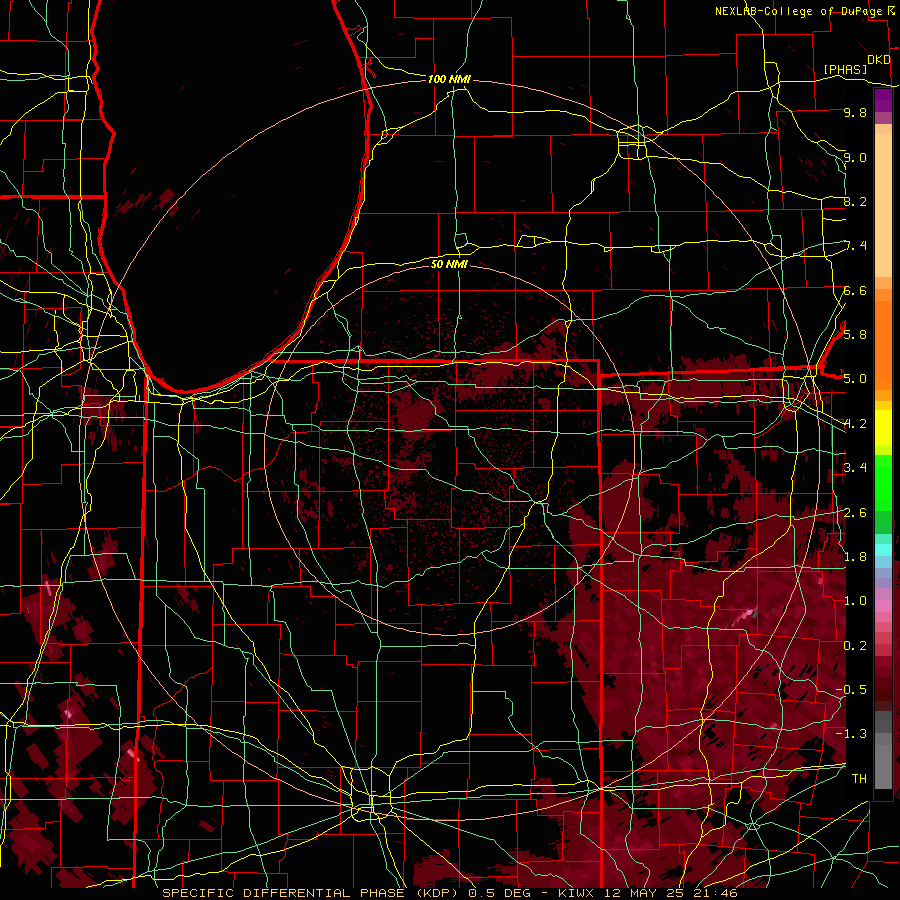Select the 9.0 value on the color scale
Viewport: 900px width, 900px height.
click(855, 157)
